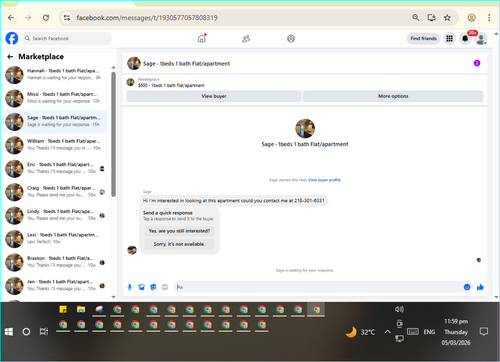Open the sticker picker icon
The height and width of the screenshot is (362, 500).
pyautogui.click(x=153, y=287)
